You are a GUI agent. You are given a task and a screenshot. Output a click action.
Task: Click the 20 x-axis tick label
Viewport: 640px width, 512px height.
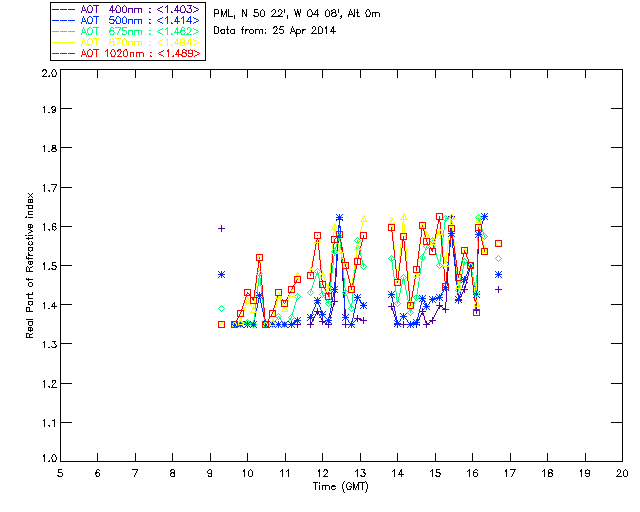click(x=622, y=473)
